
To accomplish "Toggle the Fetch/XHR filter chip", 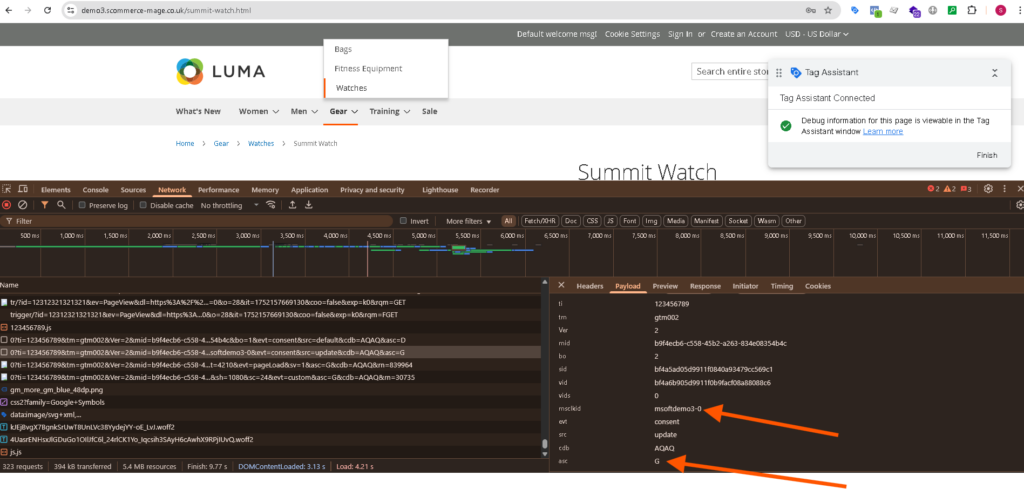I will (539, 221).
